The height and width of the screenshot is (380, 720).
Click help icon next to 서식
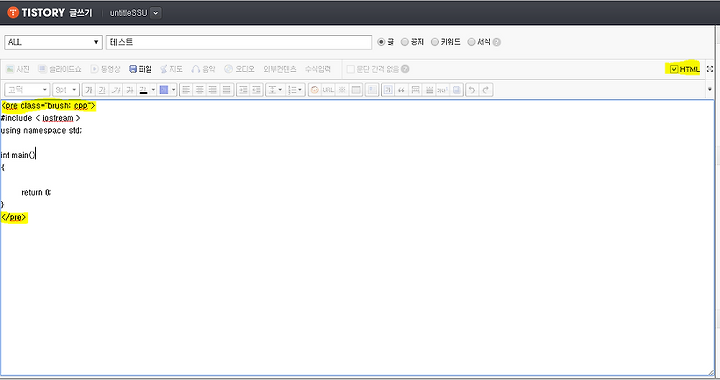[496, 42]
